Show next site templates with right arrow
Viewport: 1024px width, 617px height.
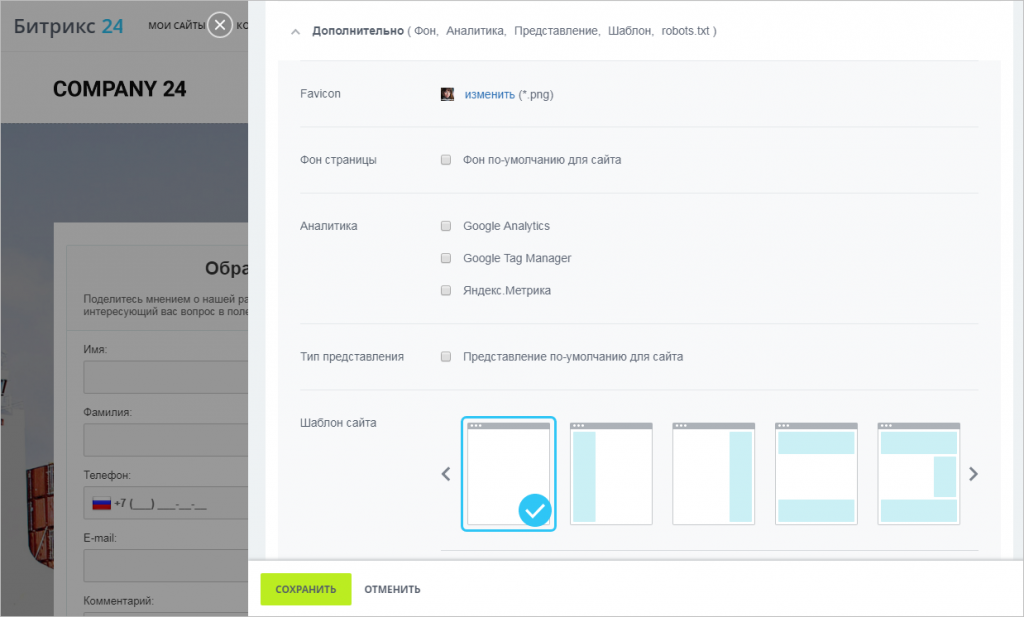coord(973,474)
